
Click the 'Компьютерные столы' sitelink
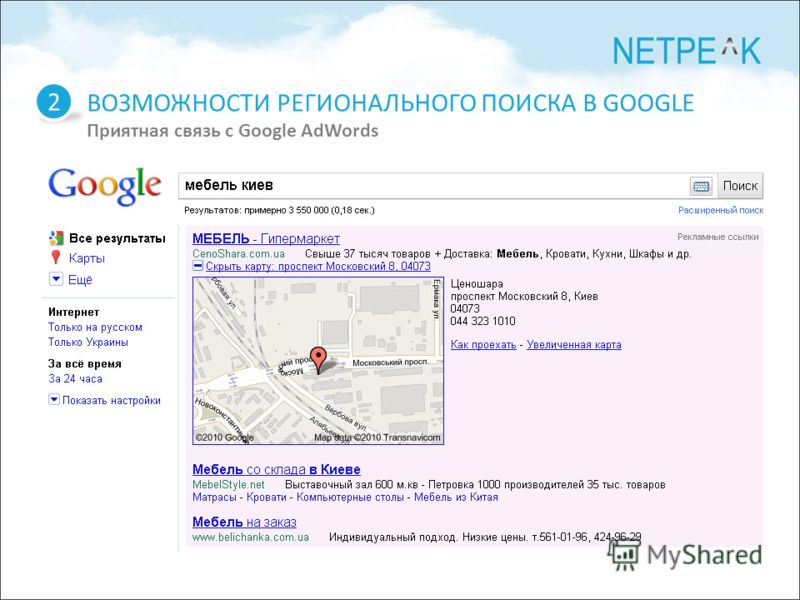350,497
